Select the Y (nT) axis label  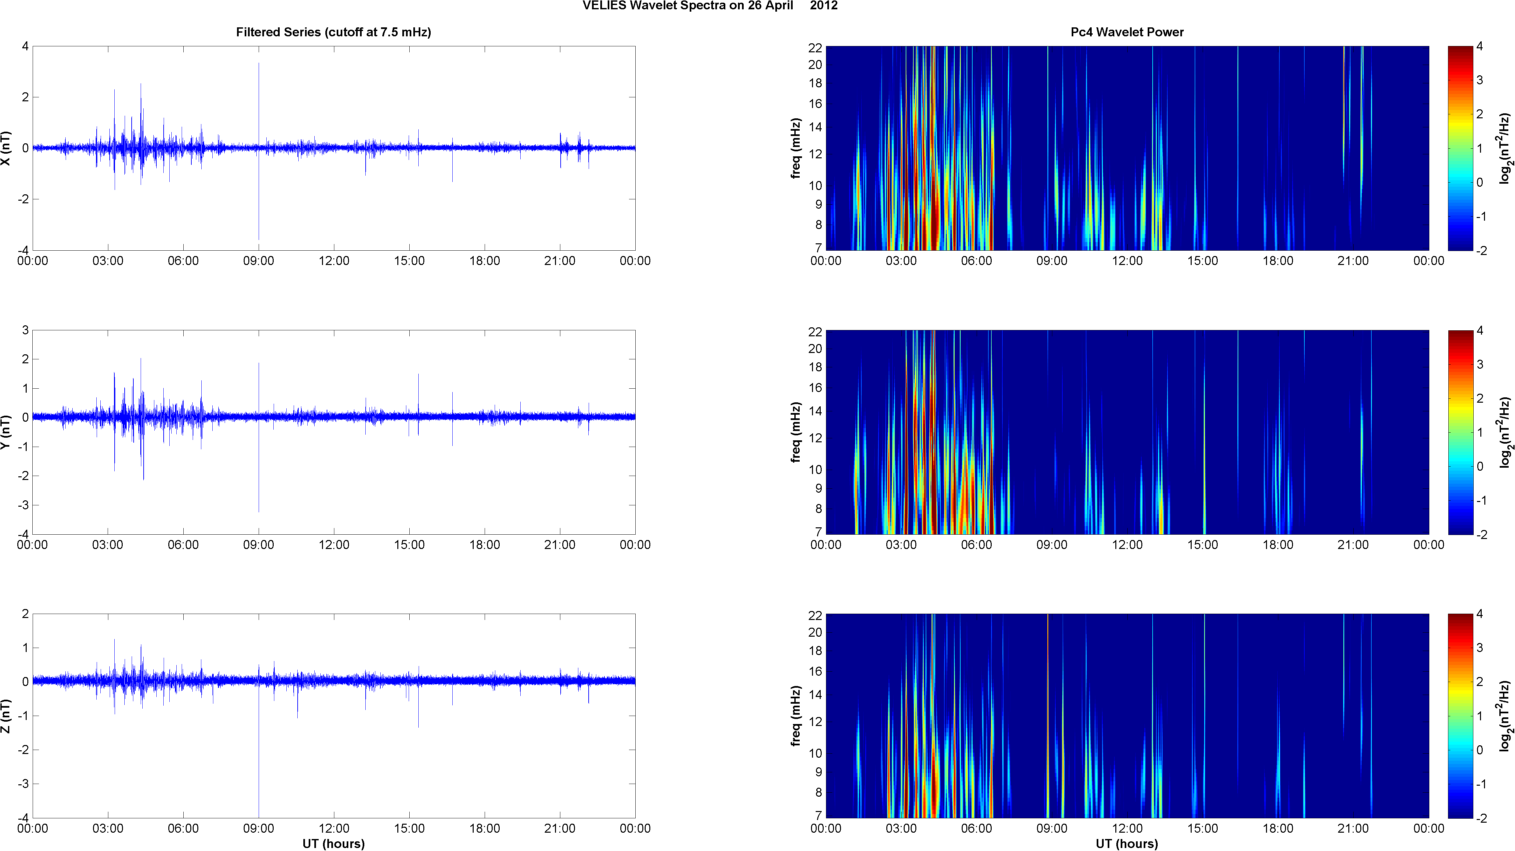(x=7, y=432)
